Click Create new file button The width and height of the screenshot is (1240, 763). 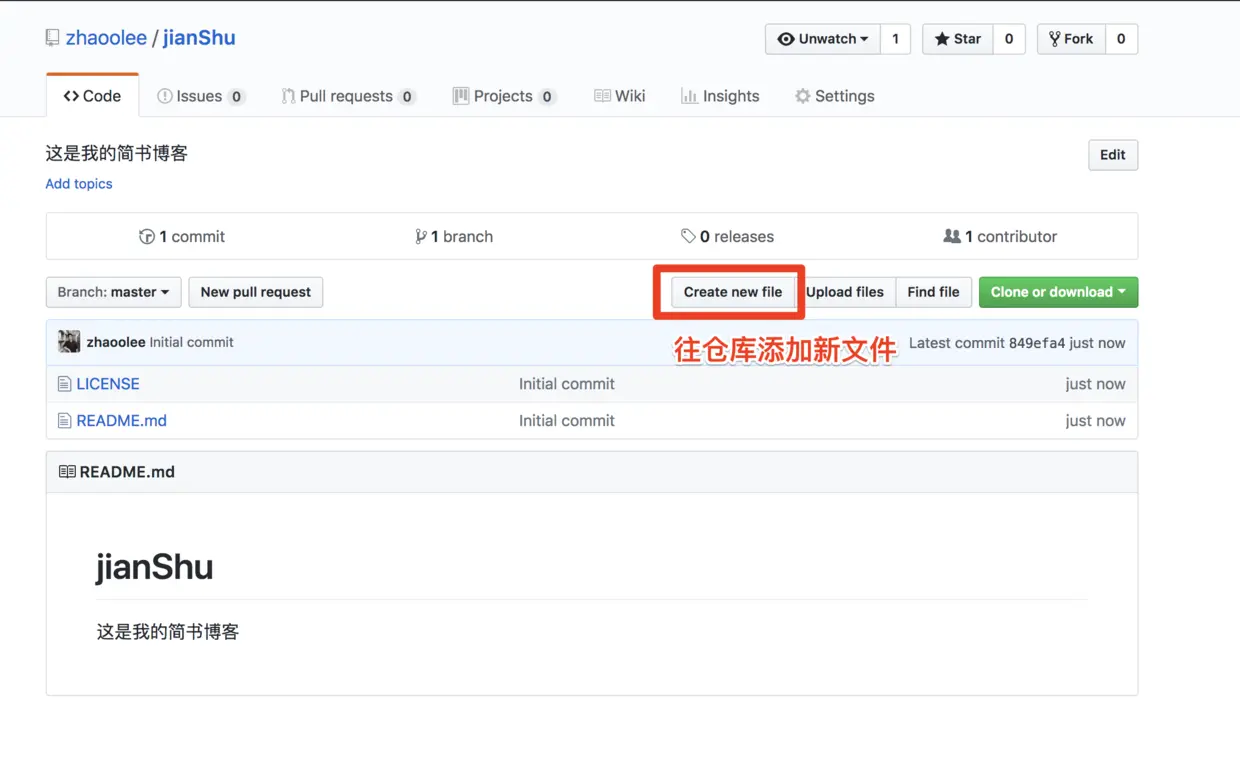coord(733,292)
